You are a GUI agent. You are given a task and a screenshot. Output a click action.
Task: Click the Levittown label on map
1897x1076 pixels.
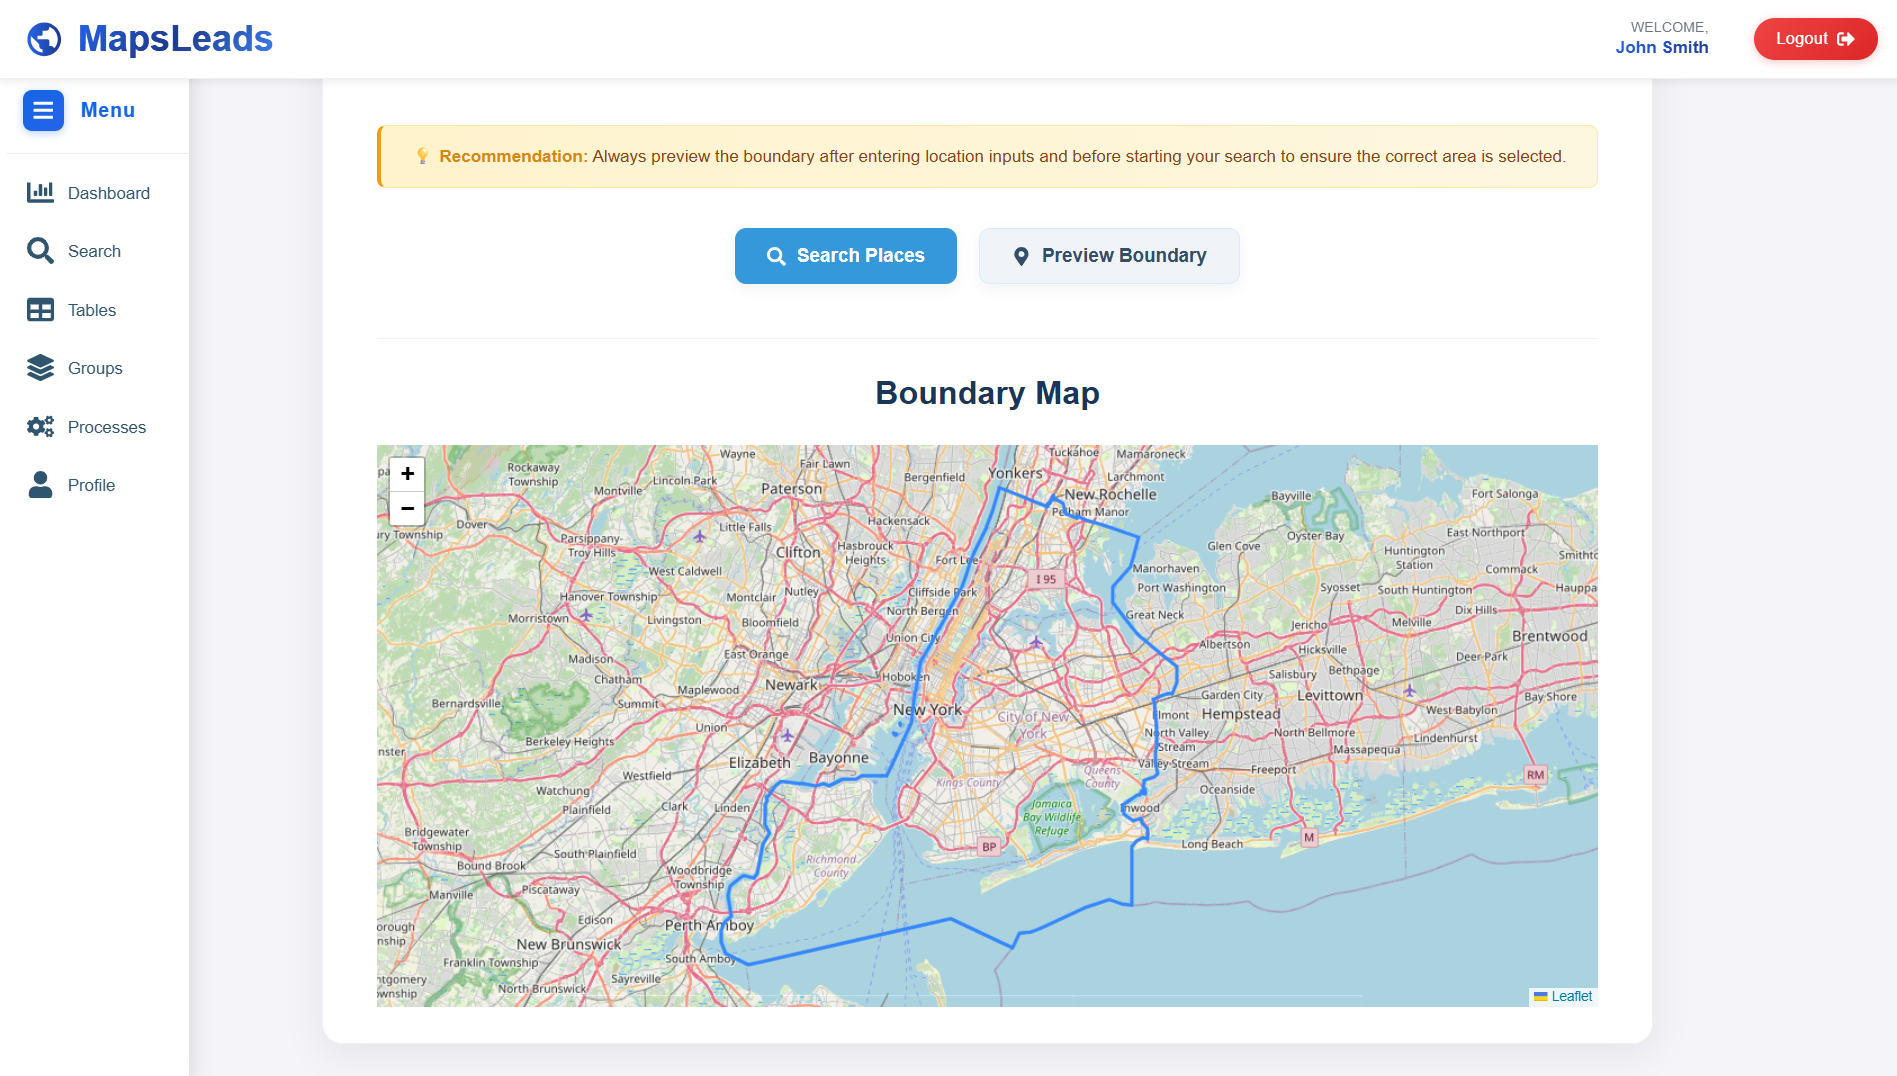1329,695
